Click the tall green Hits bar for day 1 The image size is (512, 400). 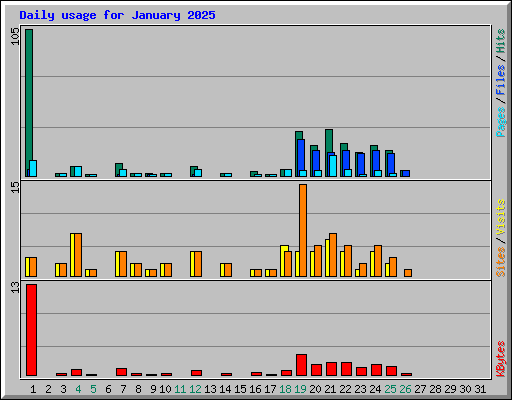pyautogui.click(x=29, y=103)
